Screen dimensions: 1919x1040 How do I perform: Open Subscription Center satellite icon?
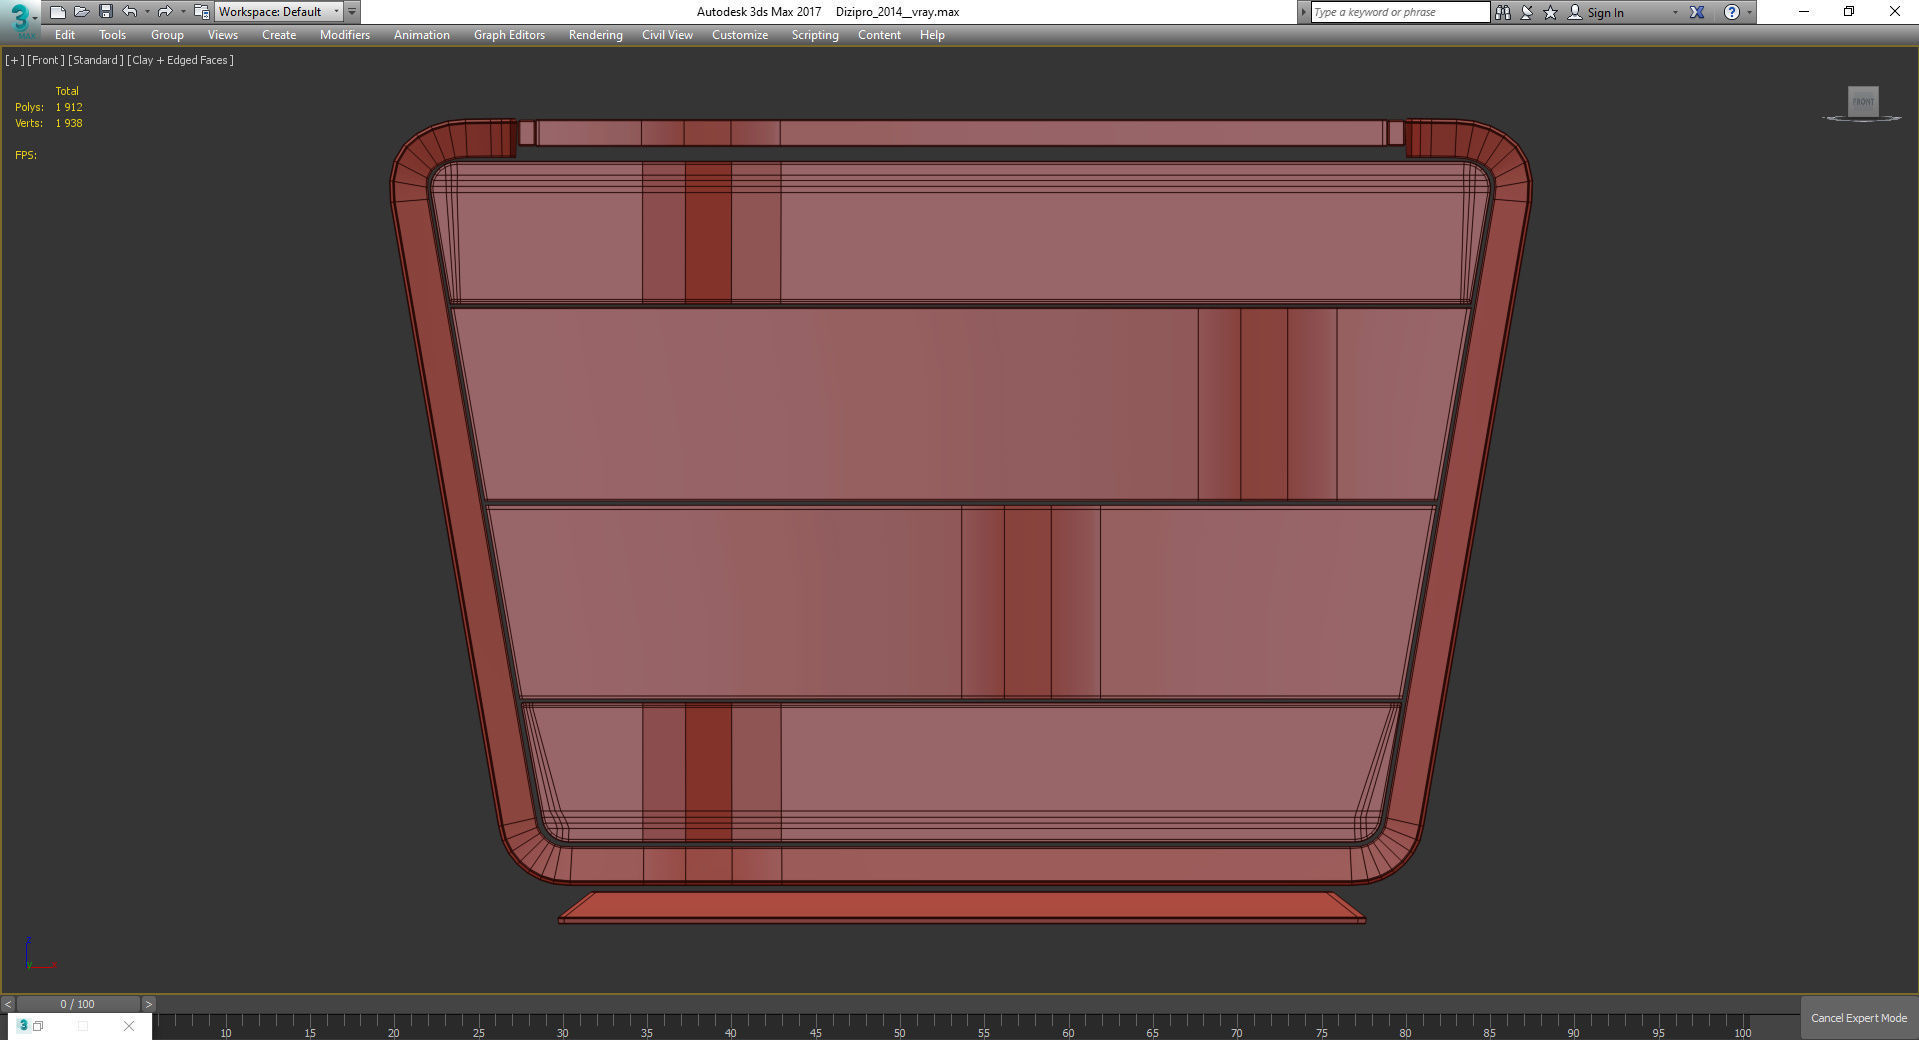tap(1527, 12)
